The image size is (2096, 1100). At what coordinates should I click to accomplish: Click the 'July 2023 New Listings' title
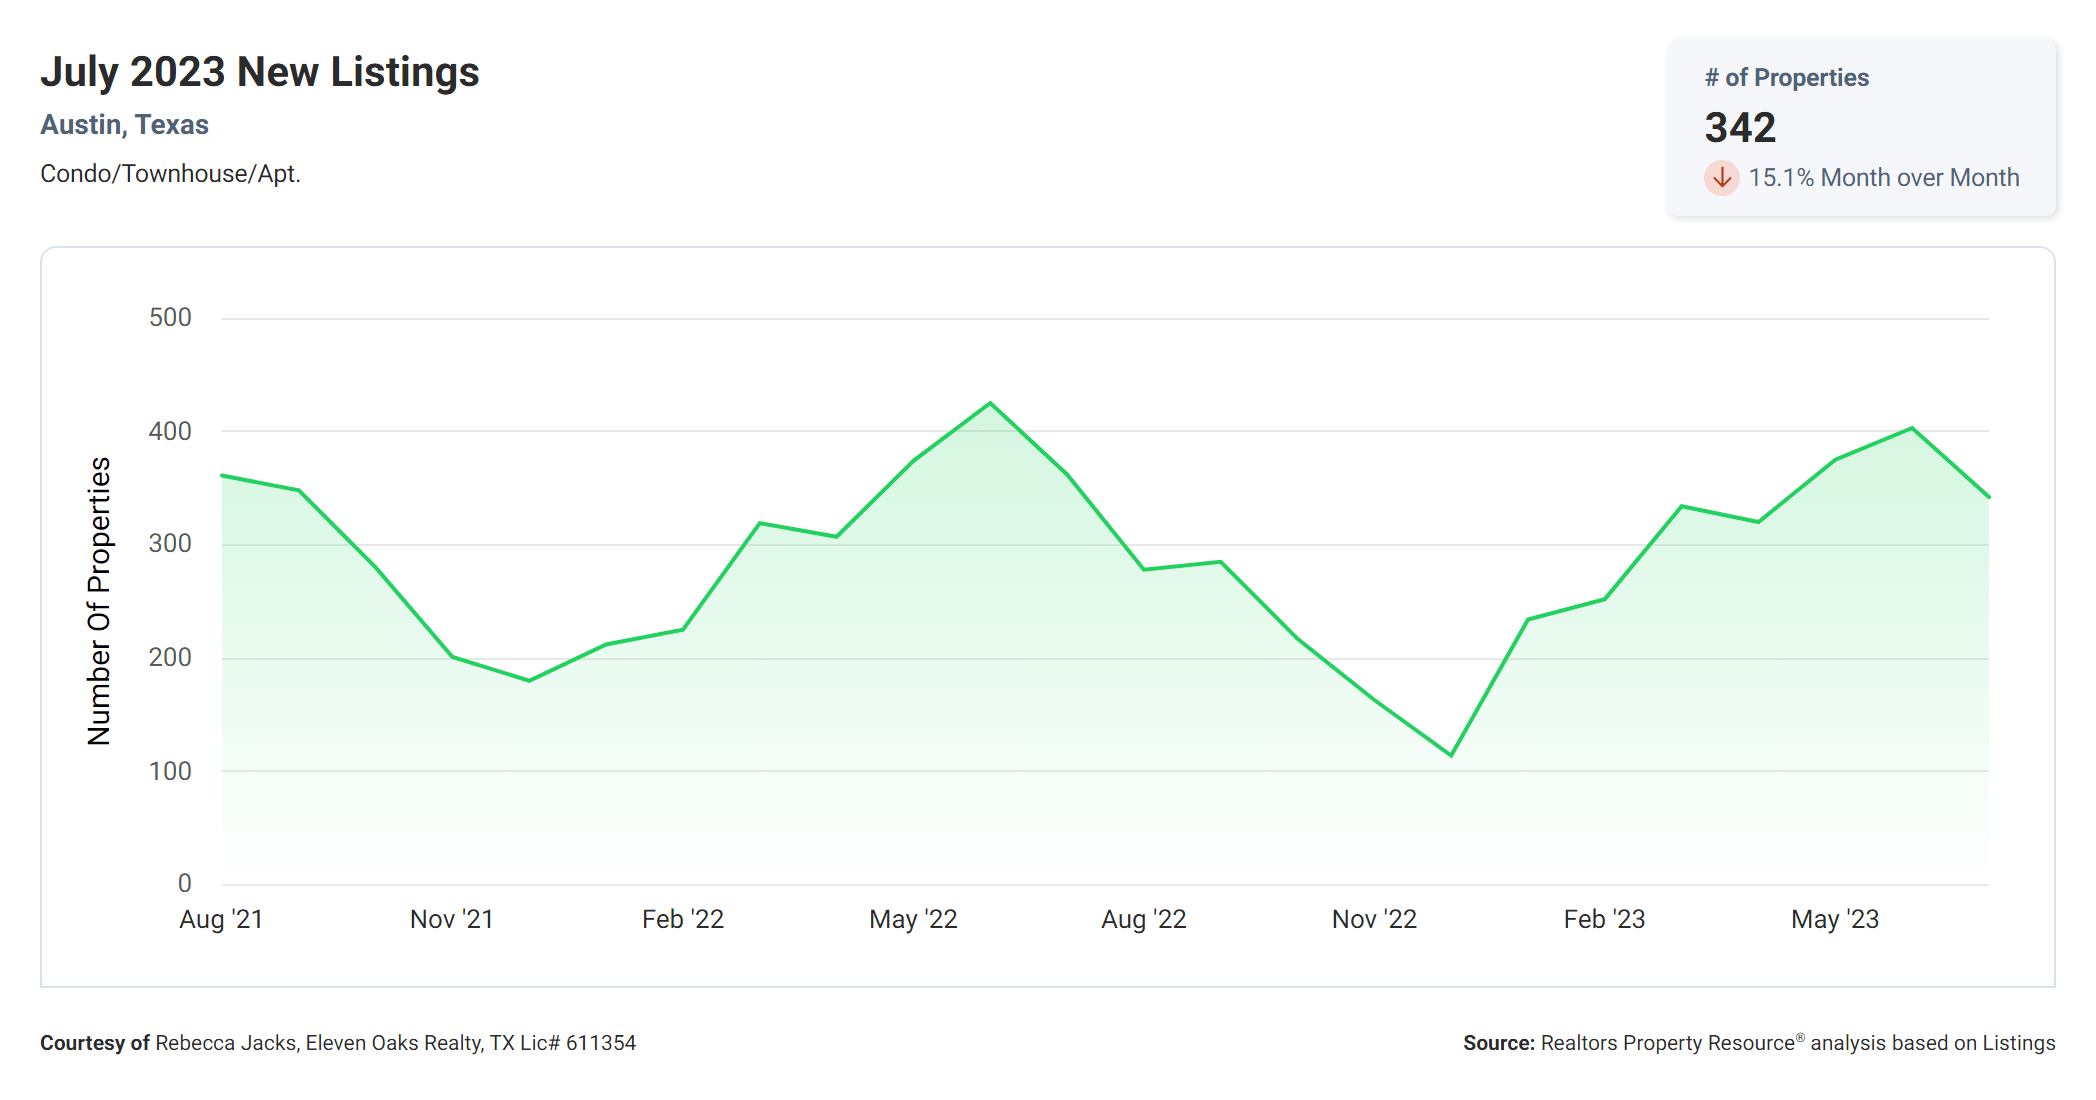260,72
